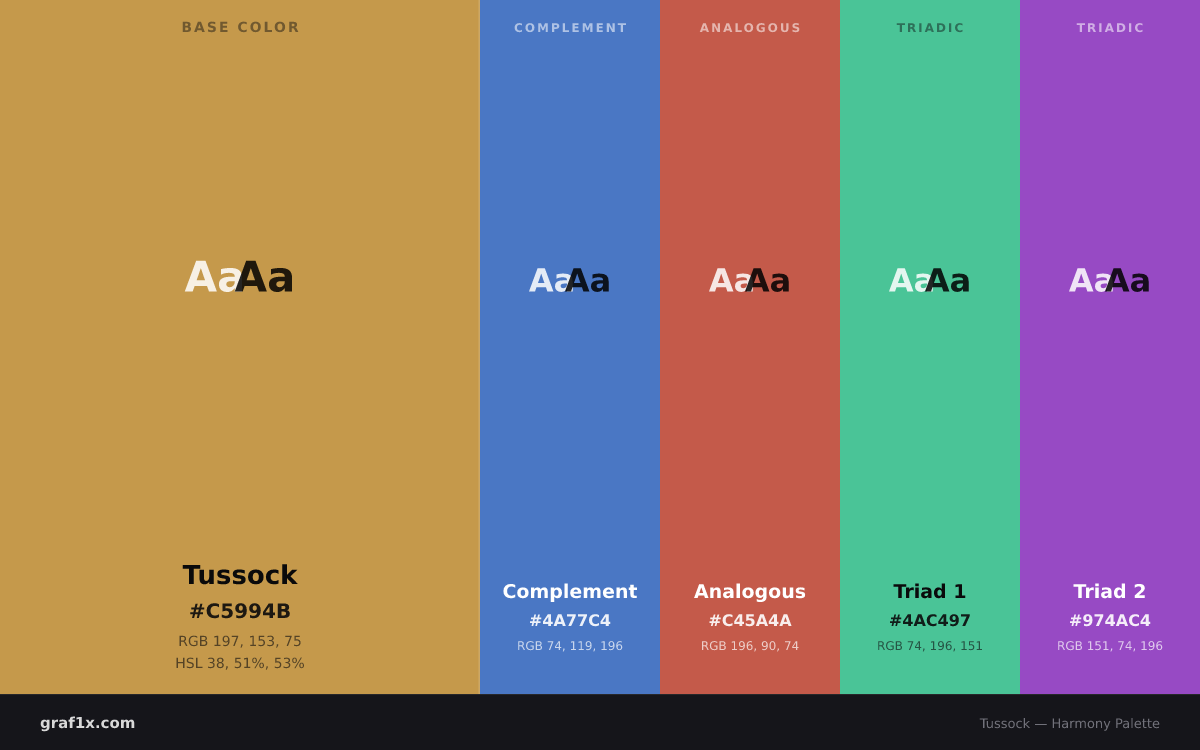Click the Aa text sample on tan base
This screenshot has height=750, width=1200.
[240, 277]
